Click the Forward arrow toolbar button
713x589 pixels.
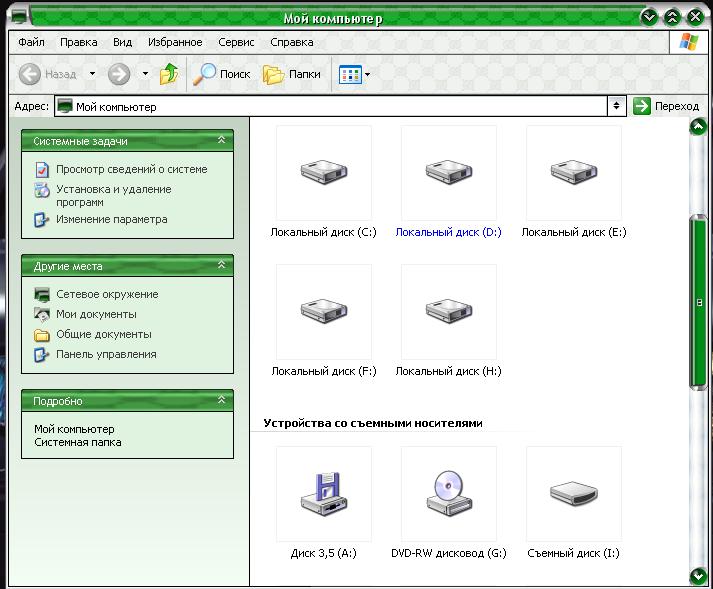click(x=119, y=74)
